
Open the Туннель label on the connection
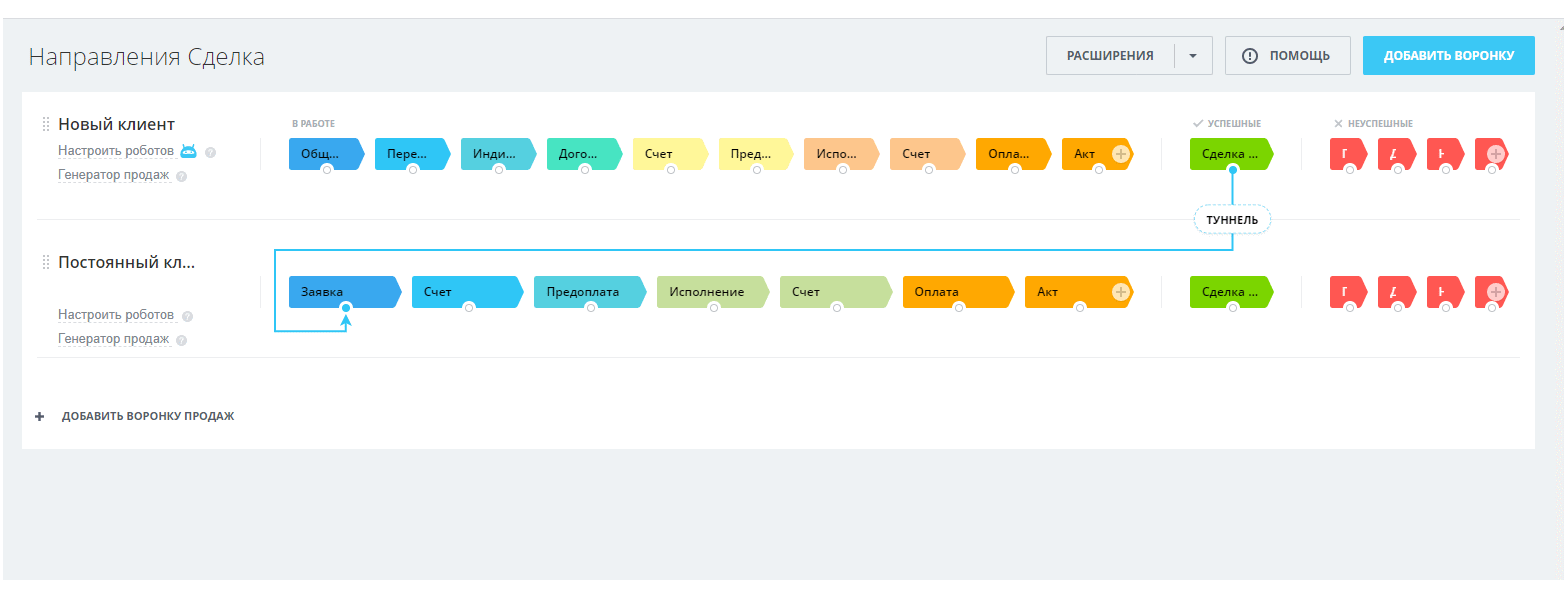[x=1232, y=219]
